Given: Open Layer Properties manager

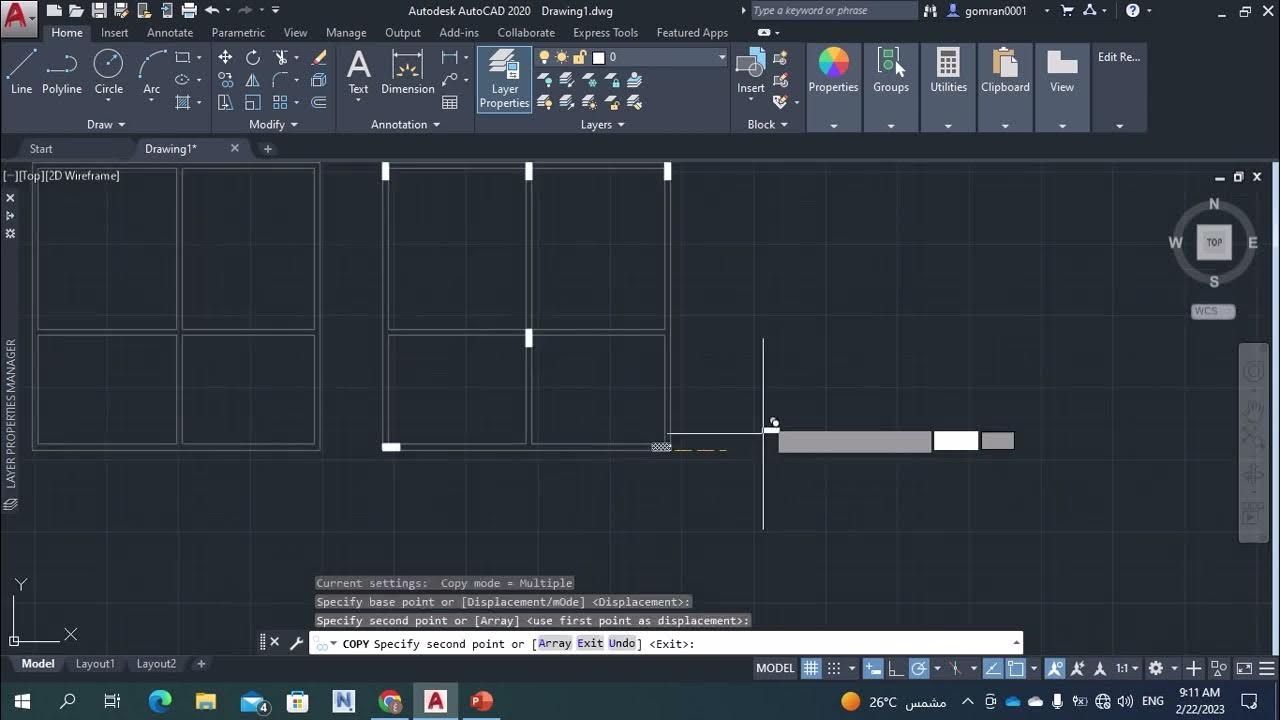Looking at the screenshot, I should 504,79.
